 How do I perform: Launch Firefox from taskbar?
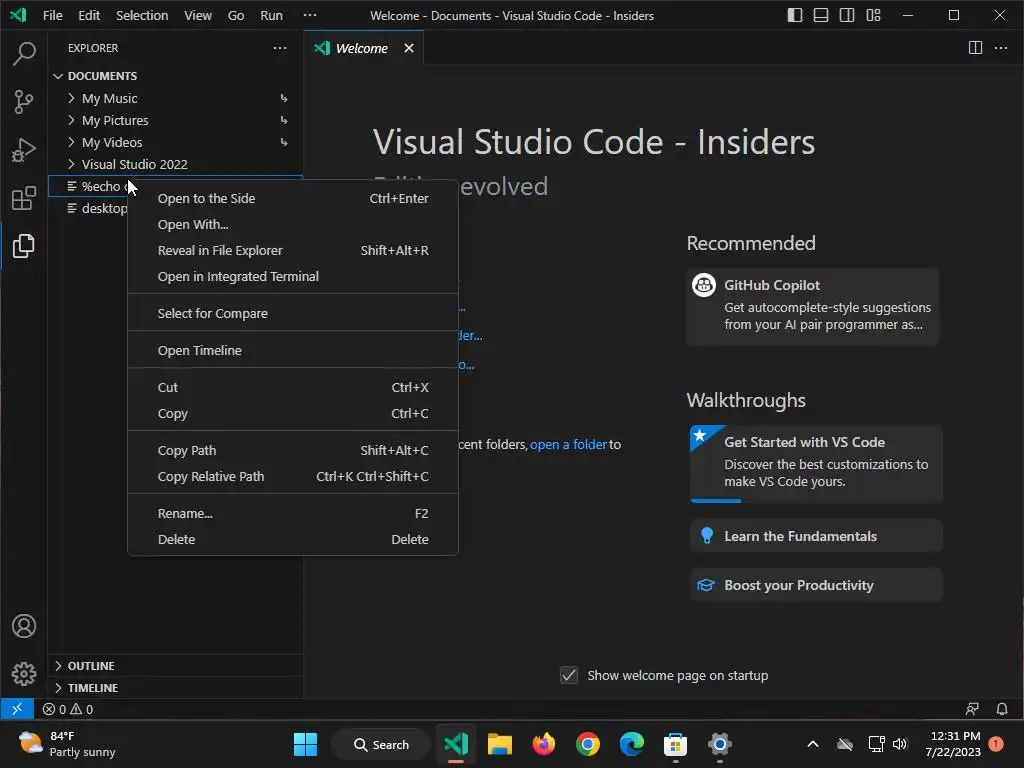[543, 744]
